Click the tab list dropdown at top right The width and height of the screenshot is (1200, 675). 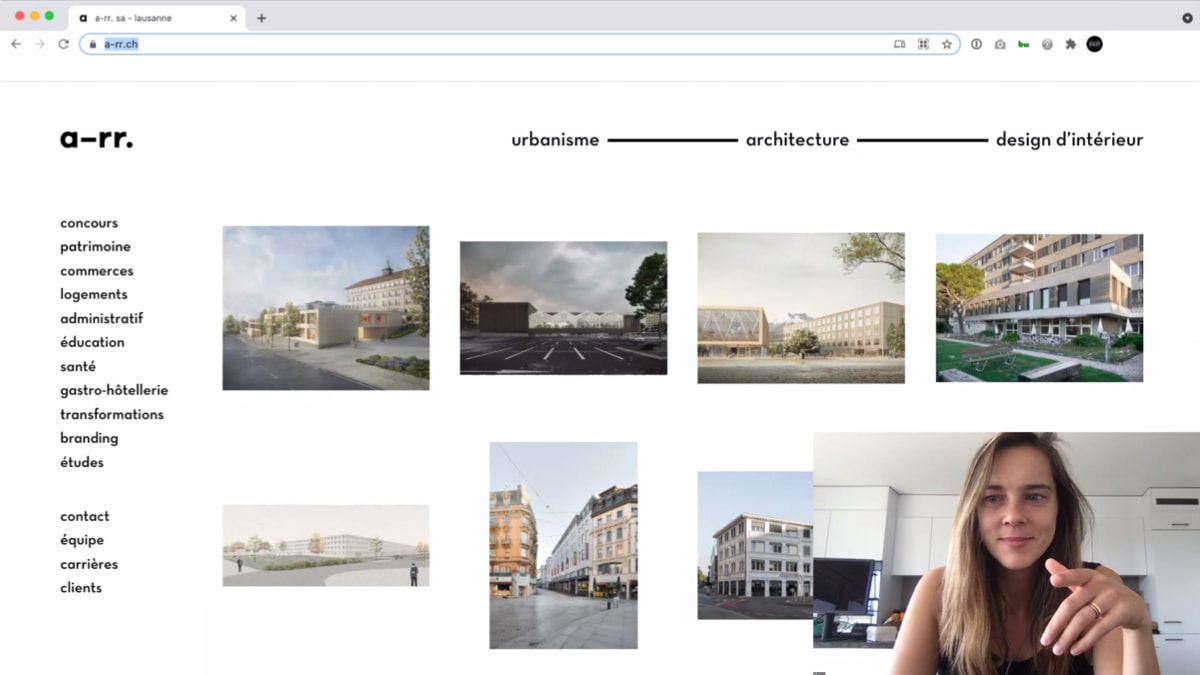[x=1187, y=18]
